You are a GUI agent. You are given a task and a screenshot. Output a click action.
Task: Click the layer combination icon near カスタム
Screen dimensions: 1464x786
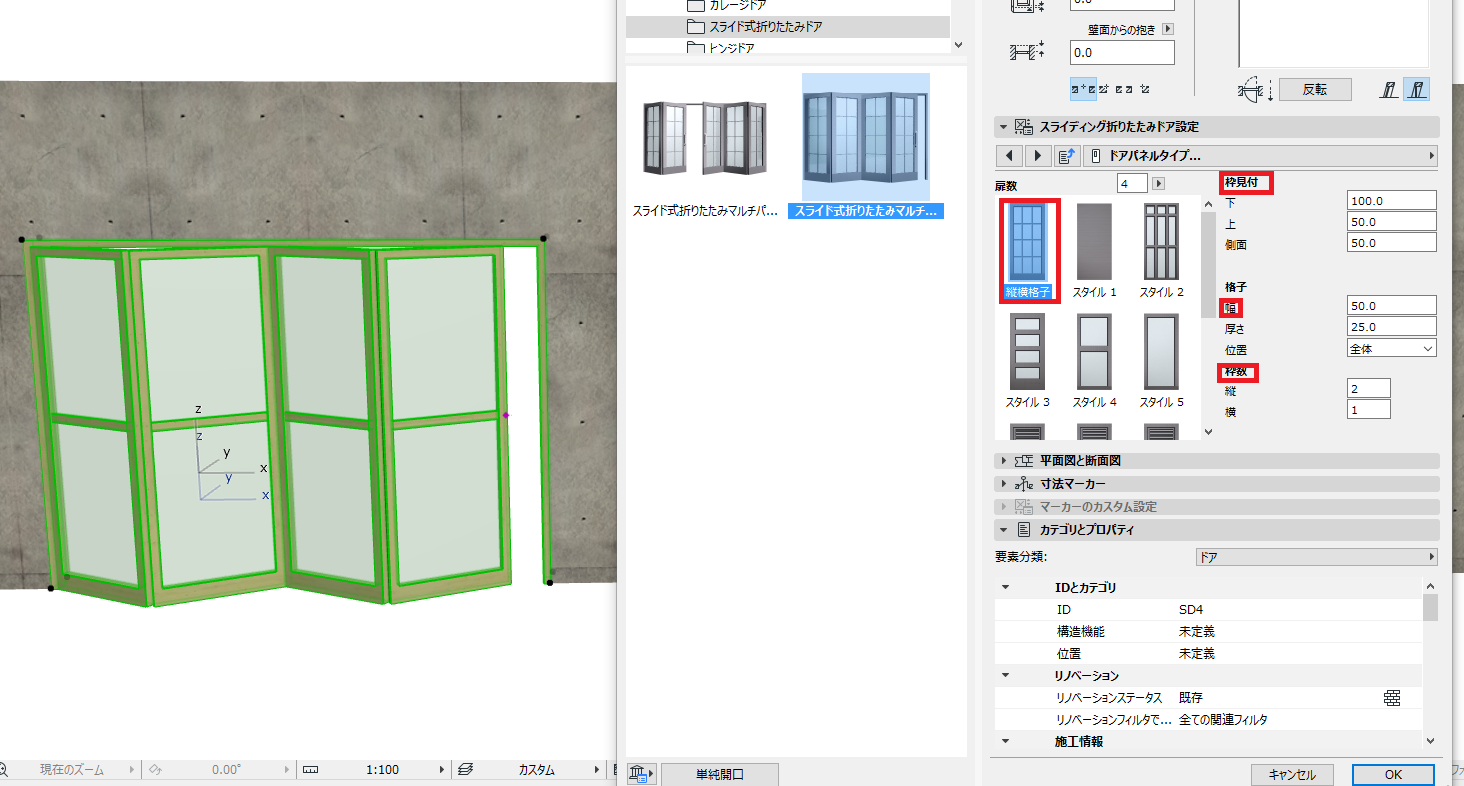[x=465, y=770]
